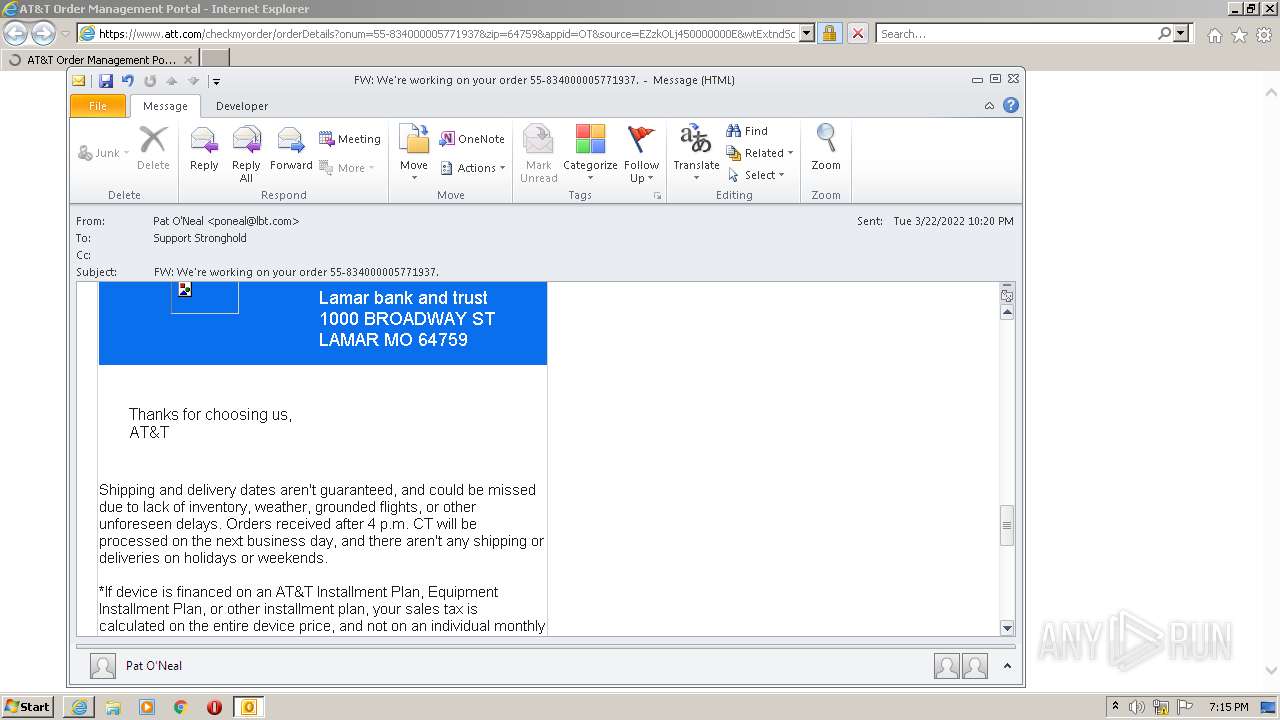Click the Reply All button

pyautogui.click(x=246, y=152)
